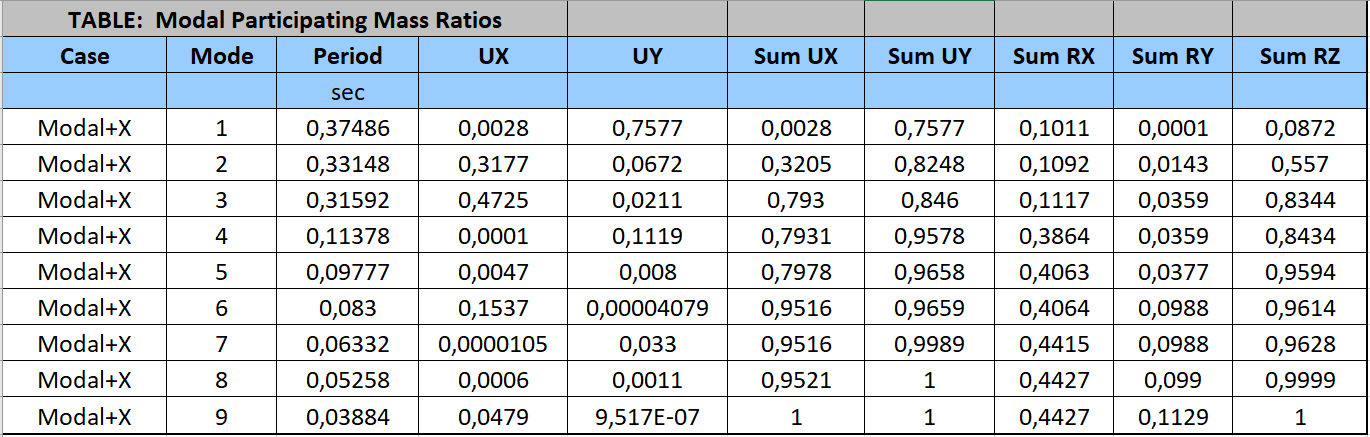Select period cell 0,37486 for mode 1

click(348, 128)
